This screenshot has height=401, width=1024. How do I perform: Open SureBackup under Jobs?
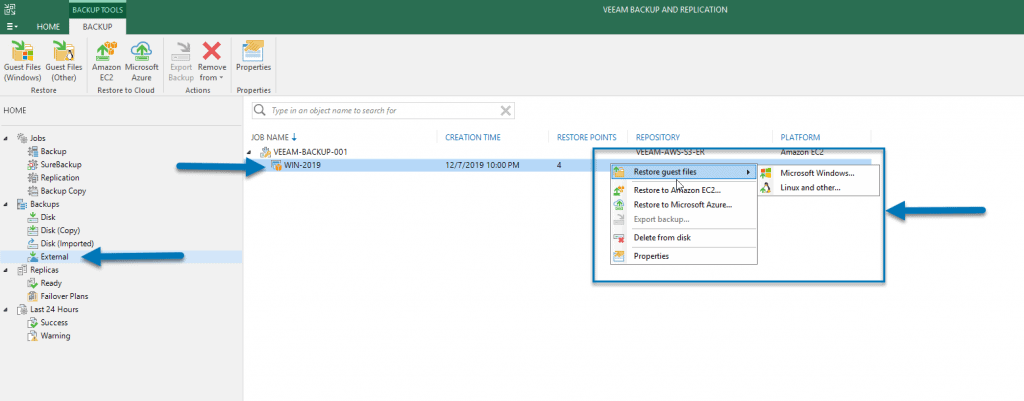59,164
